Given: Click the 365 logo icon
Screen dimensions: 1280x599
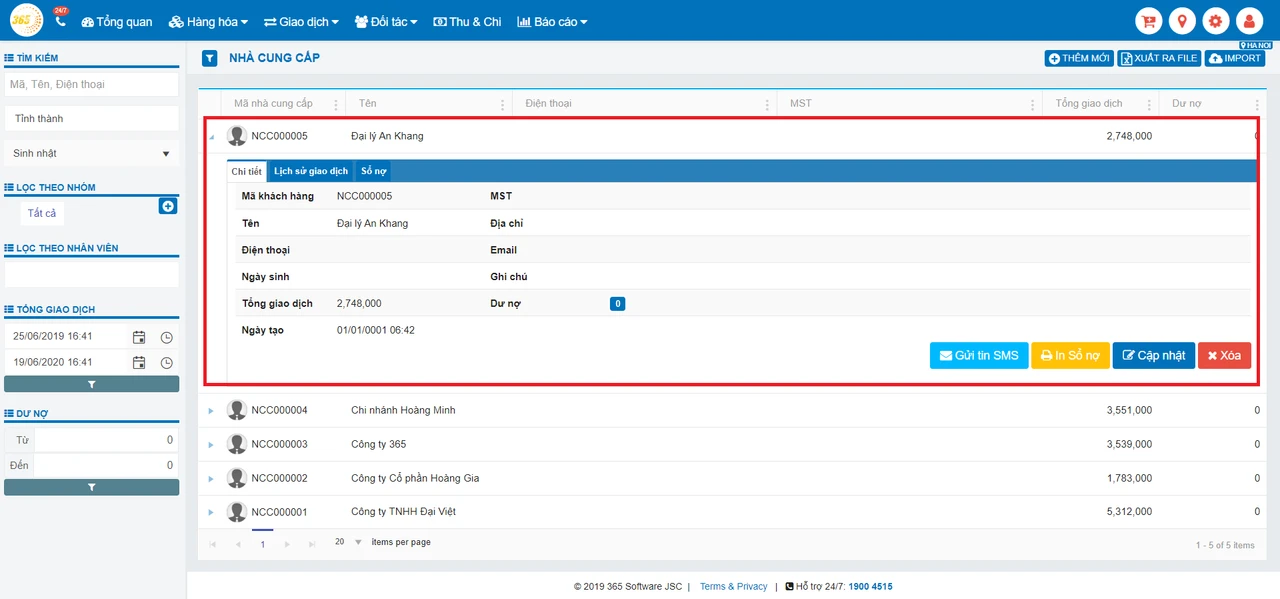Looking at the screenshot, I should pyautogui.click(x=26, y=20).
